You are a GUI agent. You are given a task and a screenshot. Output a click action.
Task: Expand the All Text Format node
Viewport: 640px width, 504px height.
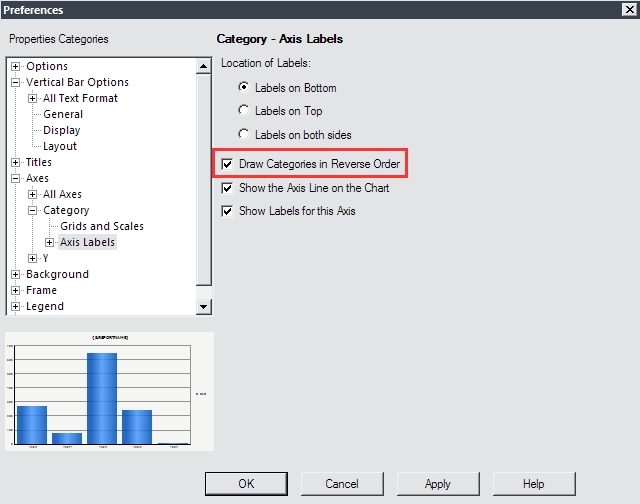[33, 99]
